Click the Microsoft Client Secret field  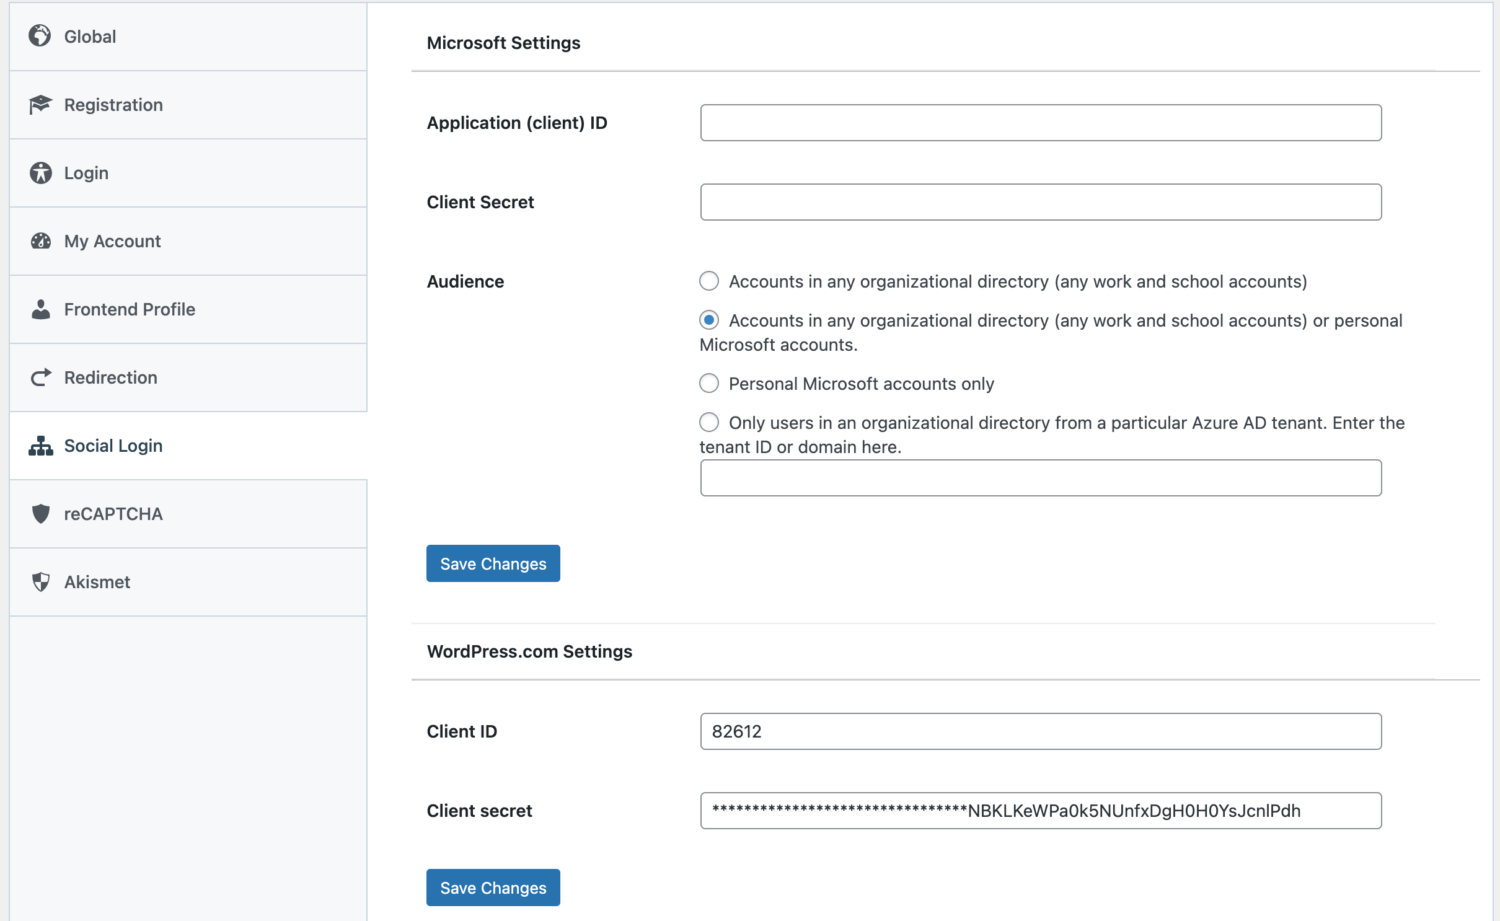1041,202
